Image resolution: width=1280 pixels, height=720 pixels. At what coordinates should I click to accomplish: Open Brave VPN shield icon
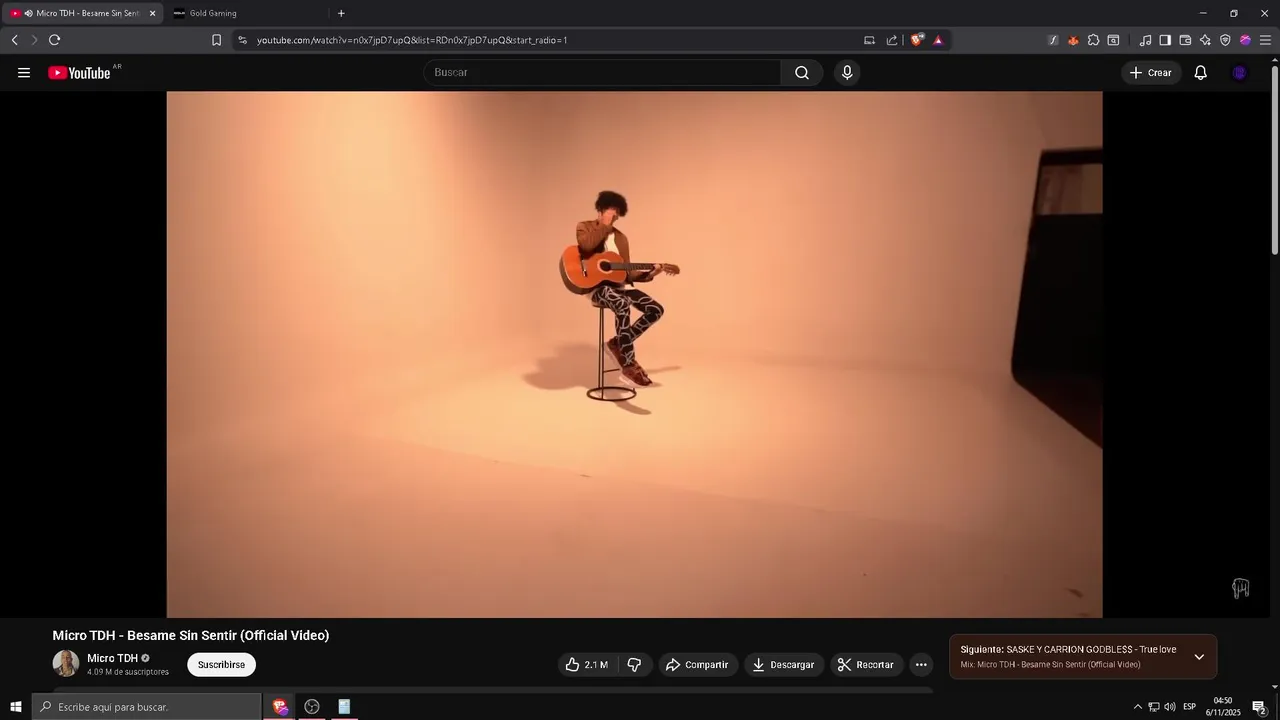tap(1225, 40)
